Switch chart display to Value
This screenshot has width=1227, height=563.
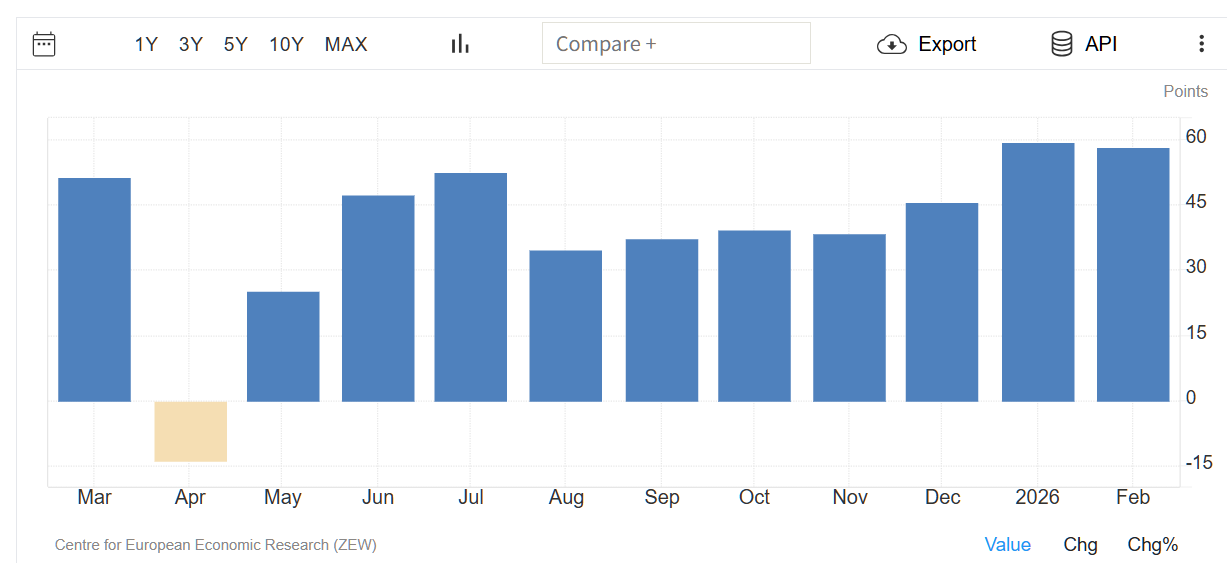click(1007, 545)
